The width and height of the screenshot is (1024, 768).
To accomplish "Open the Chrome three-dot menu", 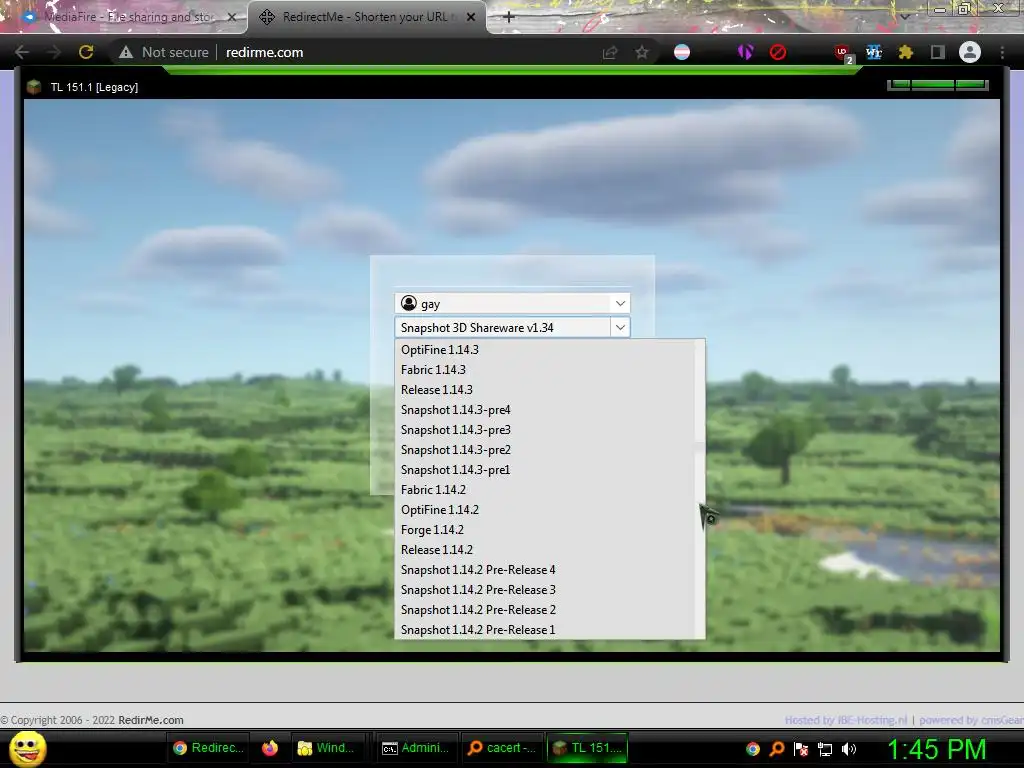I will click(1002, 52).
